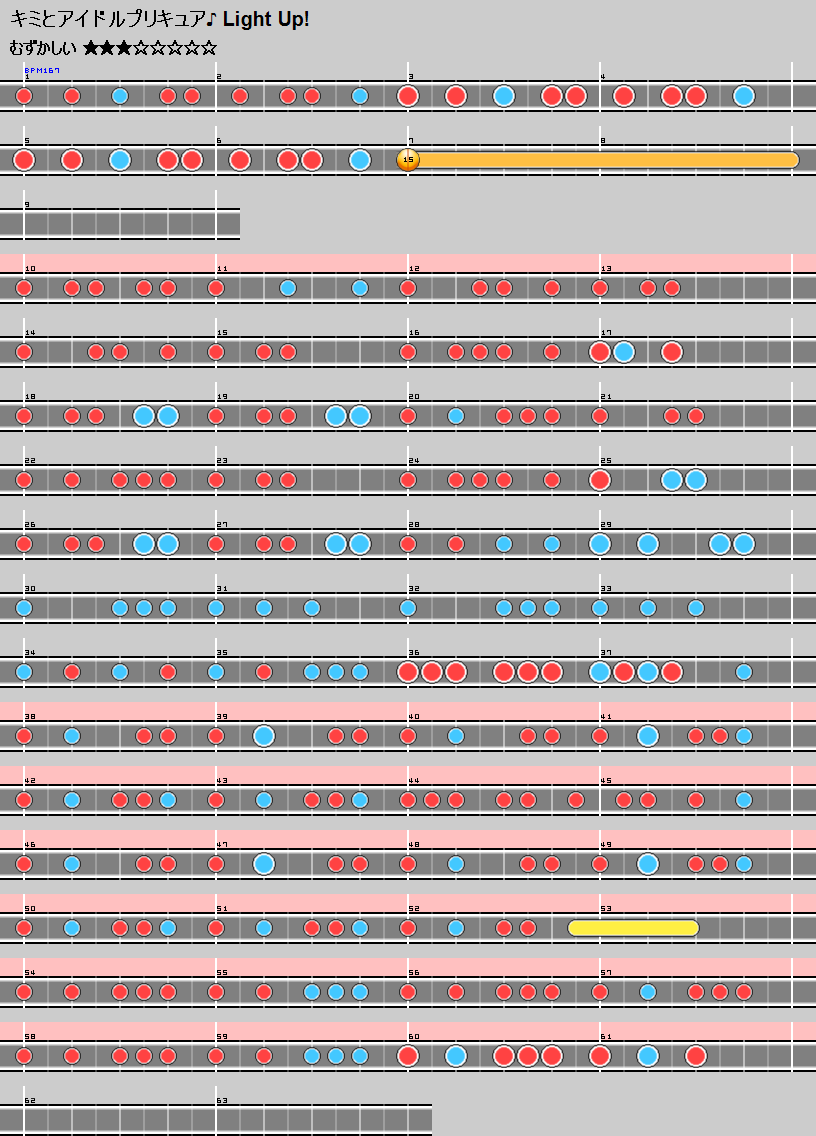Click the first filled difficulty star
Image resolution: width=816 pixels, height=1136 pixels.
(92, 48)
